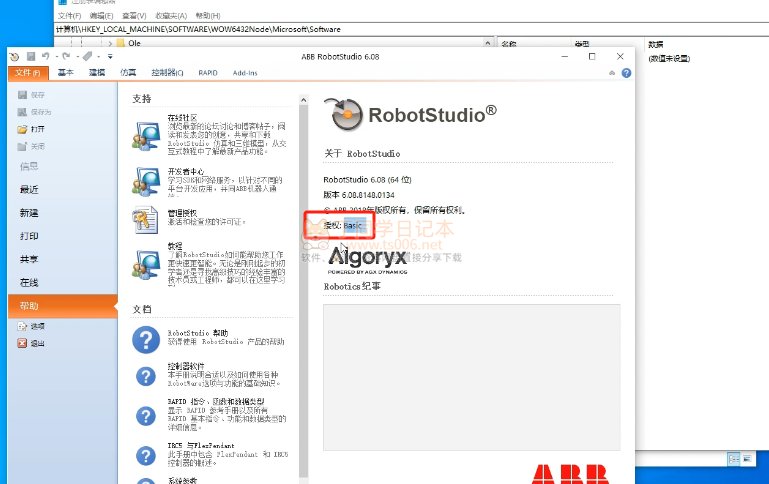The width and height of the screenshot is (769, 484).
Task: Click the RobotStudio app icon in title bar
Action: point(14,56)
